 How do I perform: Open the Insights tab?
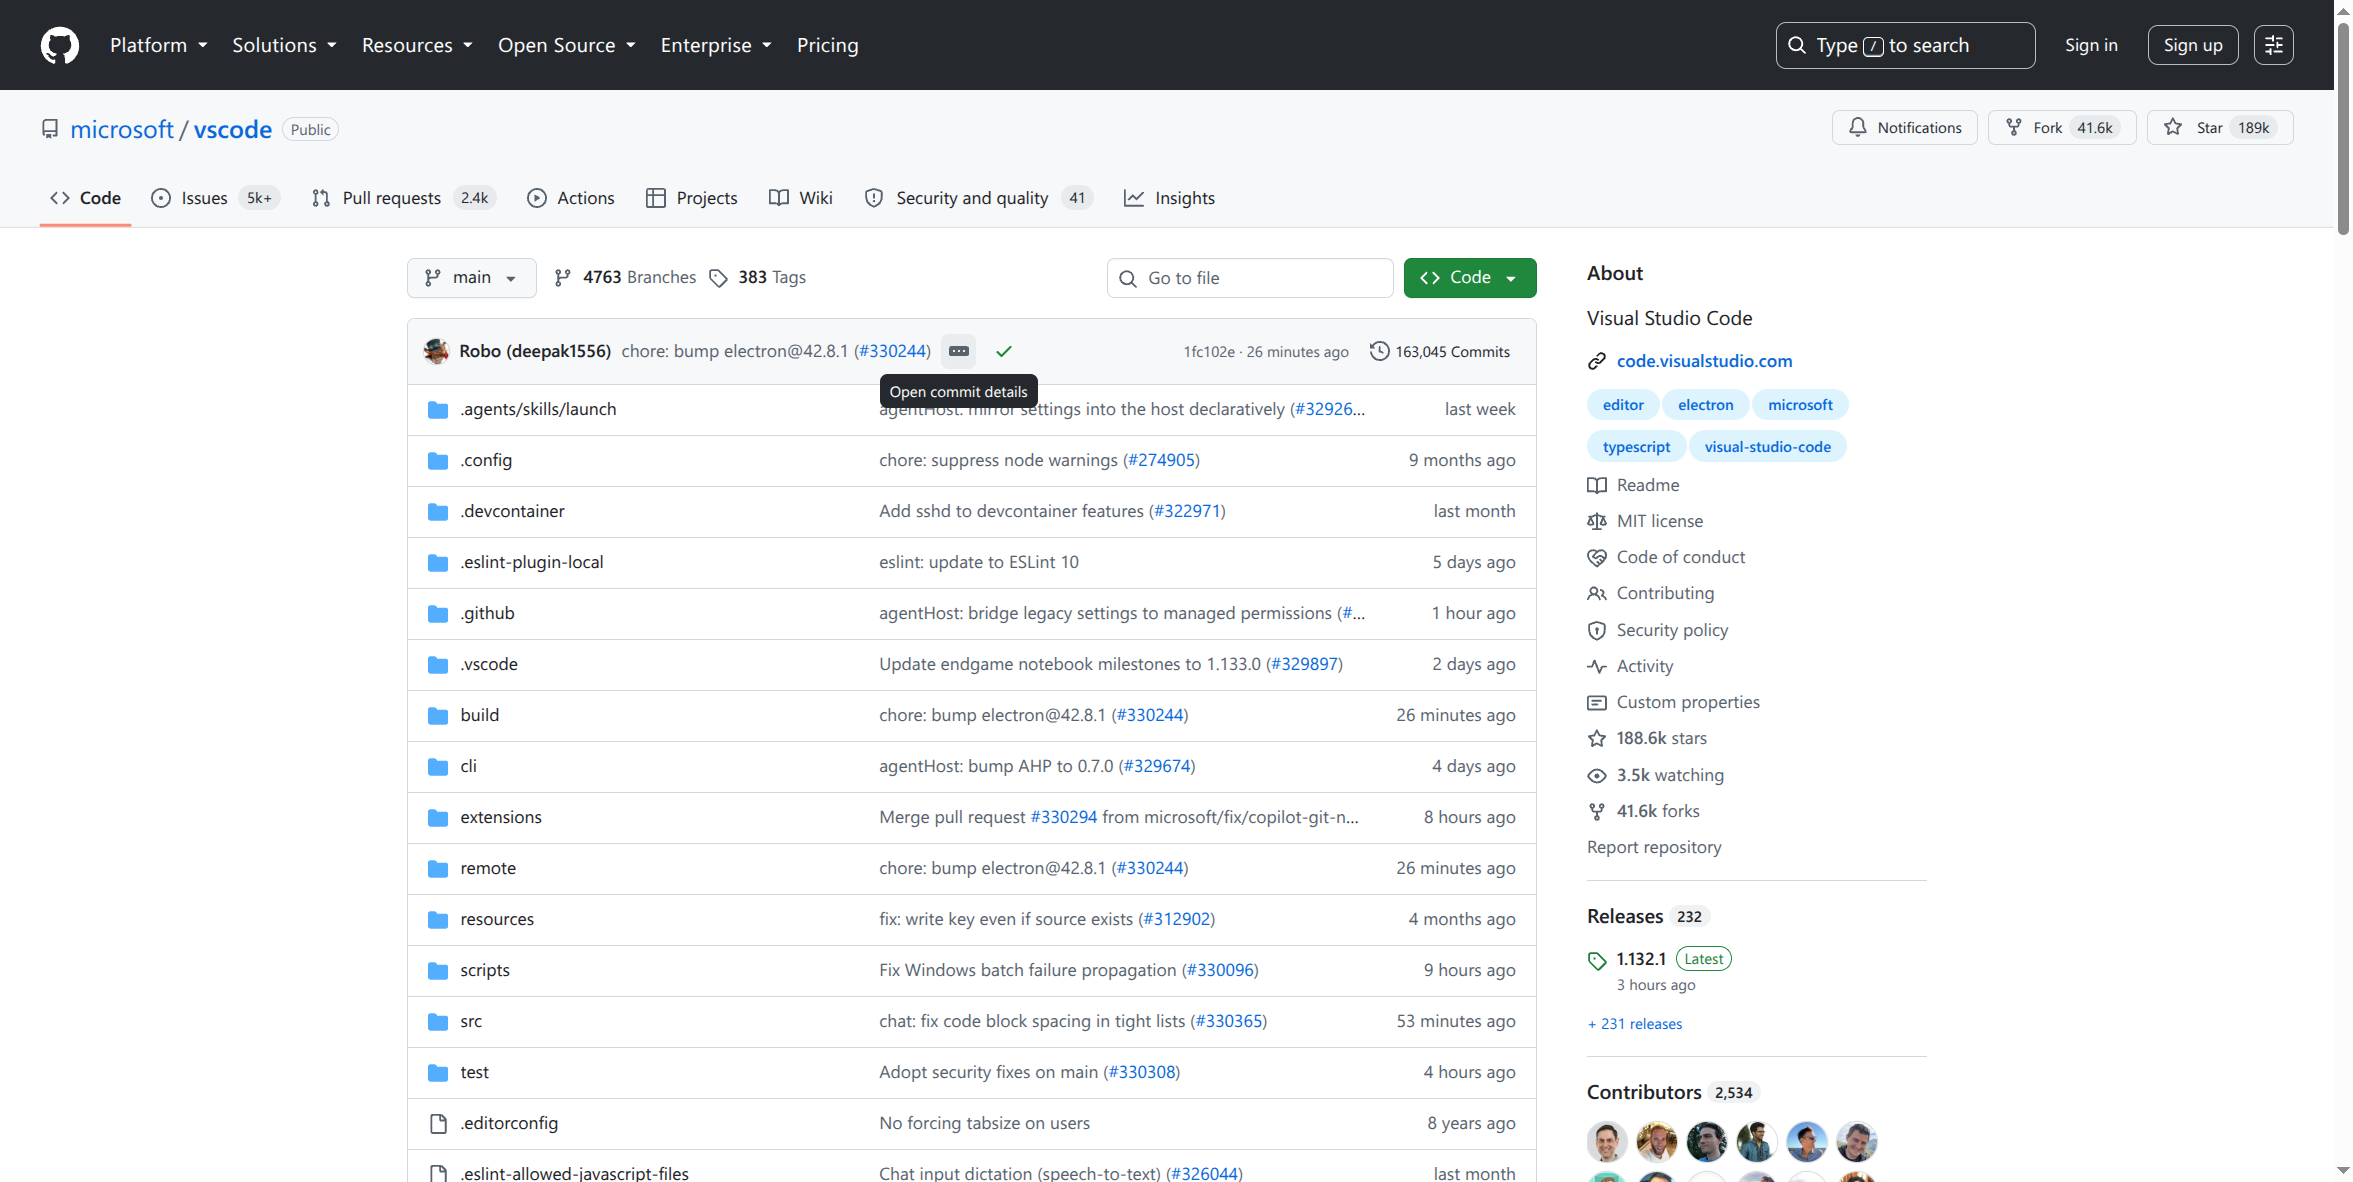(1170, 198)
